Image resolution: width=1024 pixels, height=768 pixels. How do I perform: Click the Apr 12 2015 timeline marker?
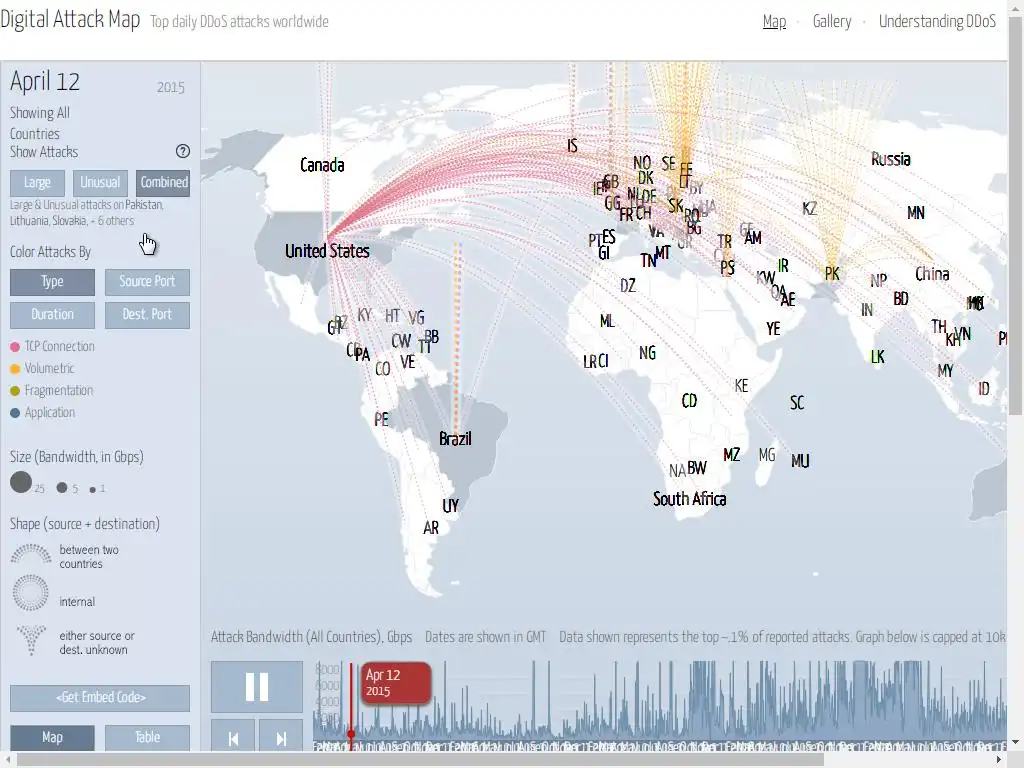pyautogui.click(x=396, y=683)
